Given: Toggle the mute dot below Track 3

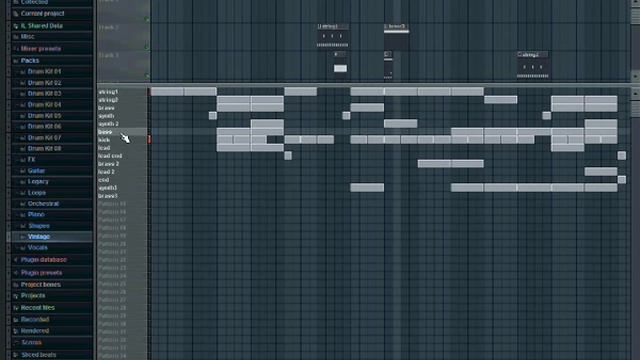Looking at the screenshot, I should (x=147, y=76).
